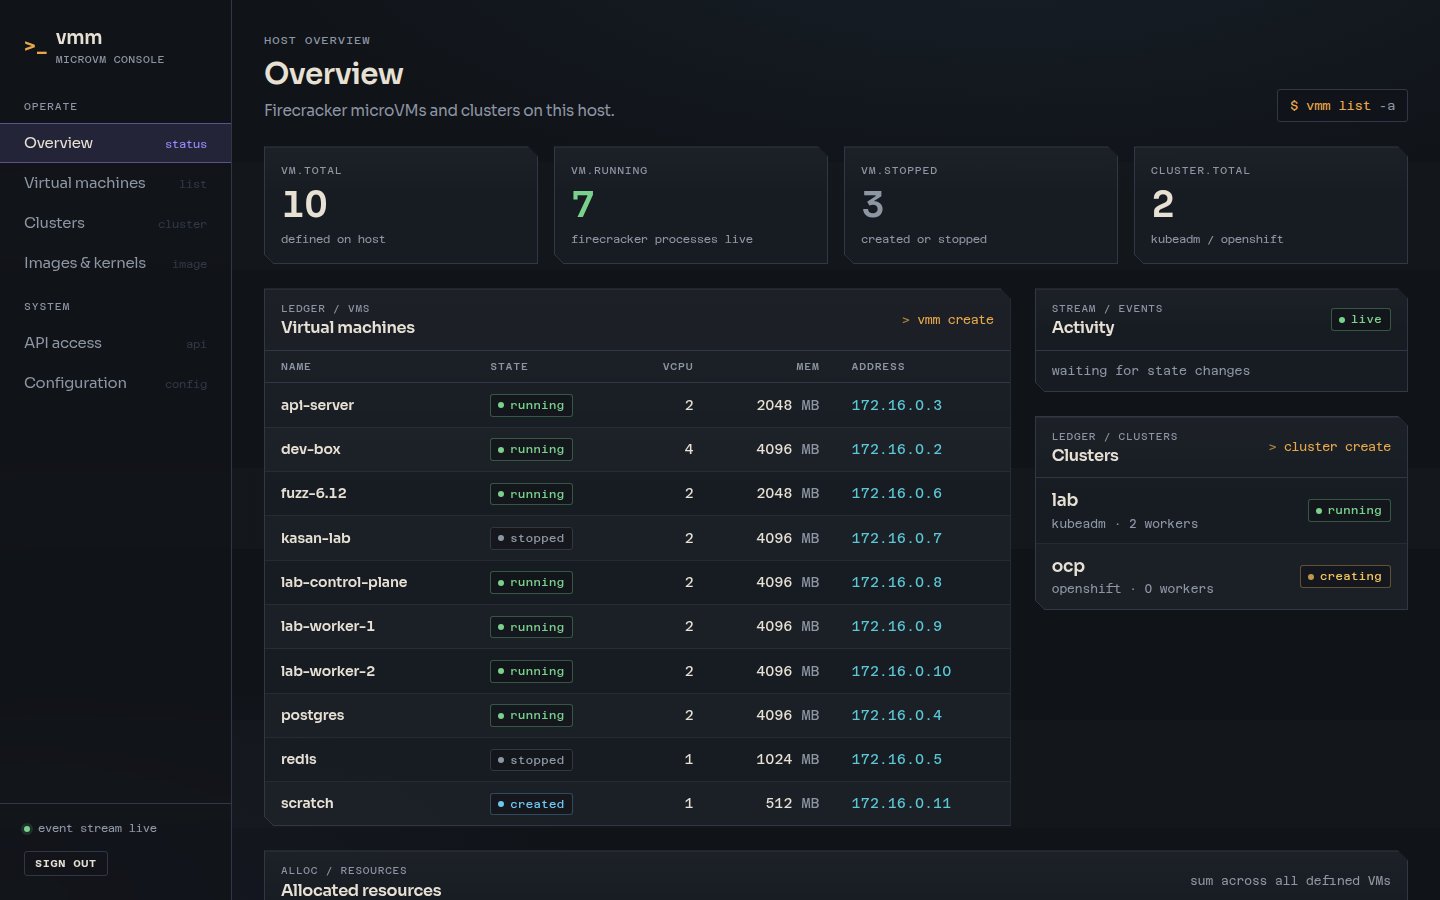Screen dimensions: 1440x900
Task: Open the kasan-lab VM name
Action: [x=316, y=538]
